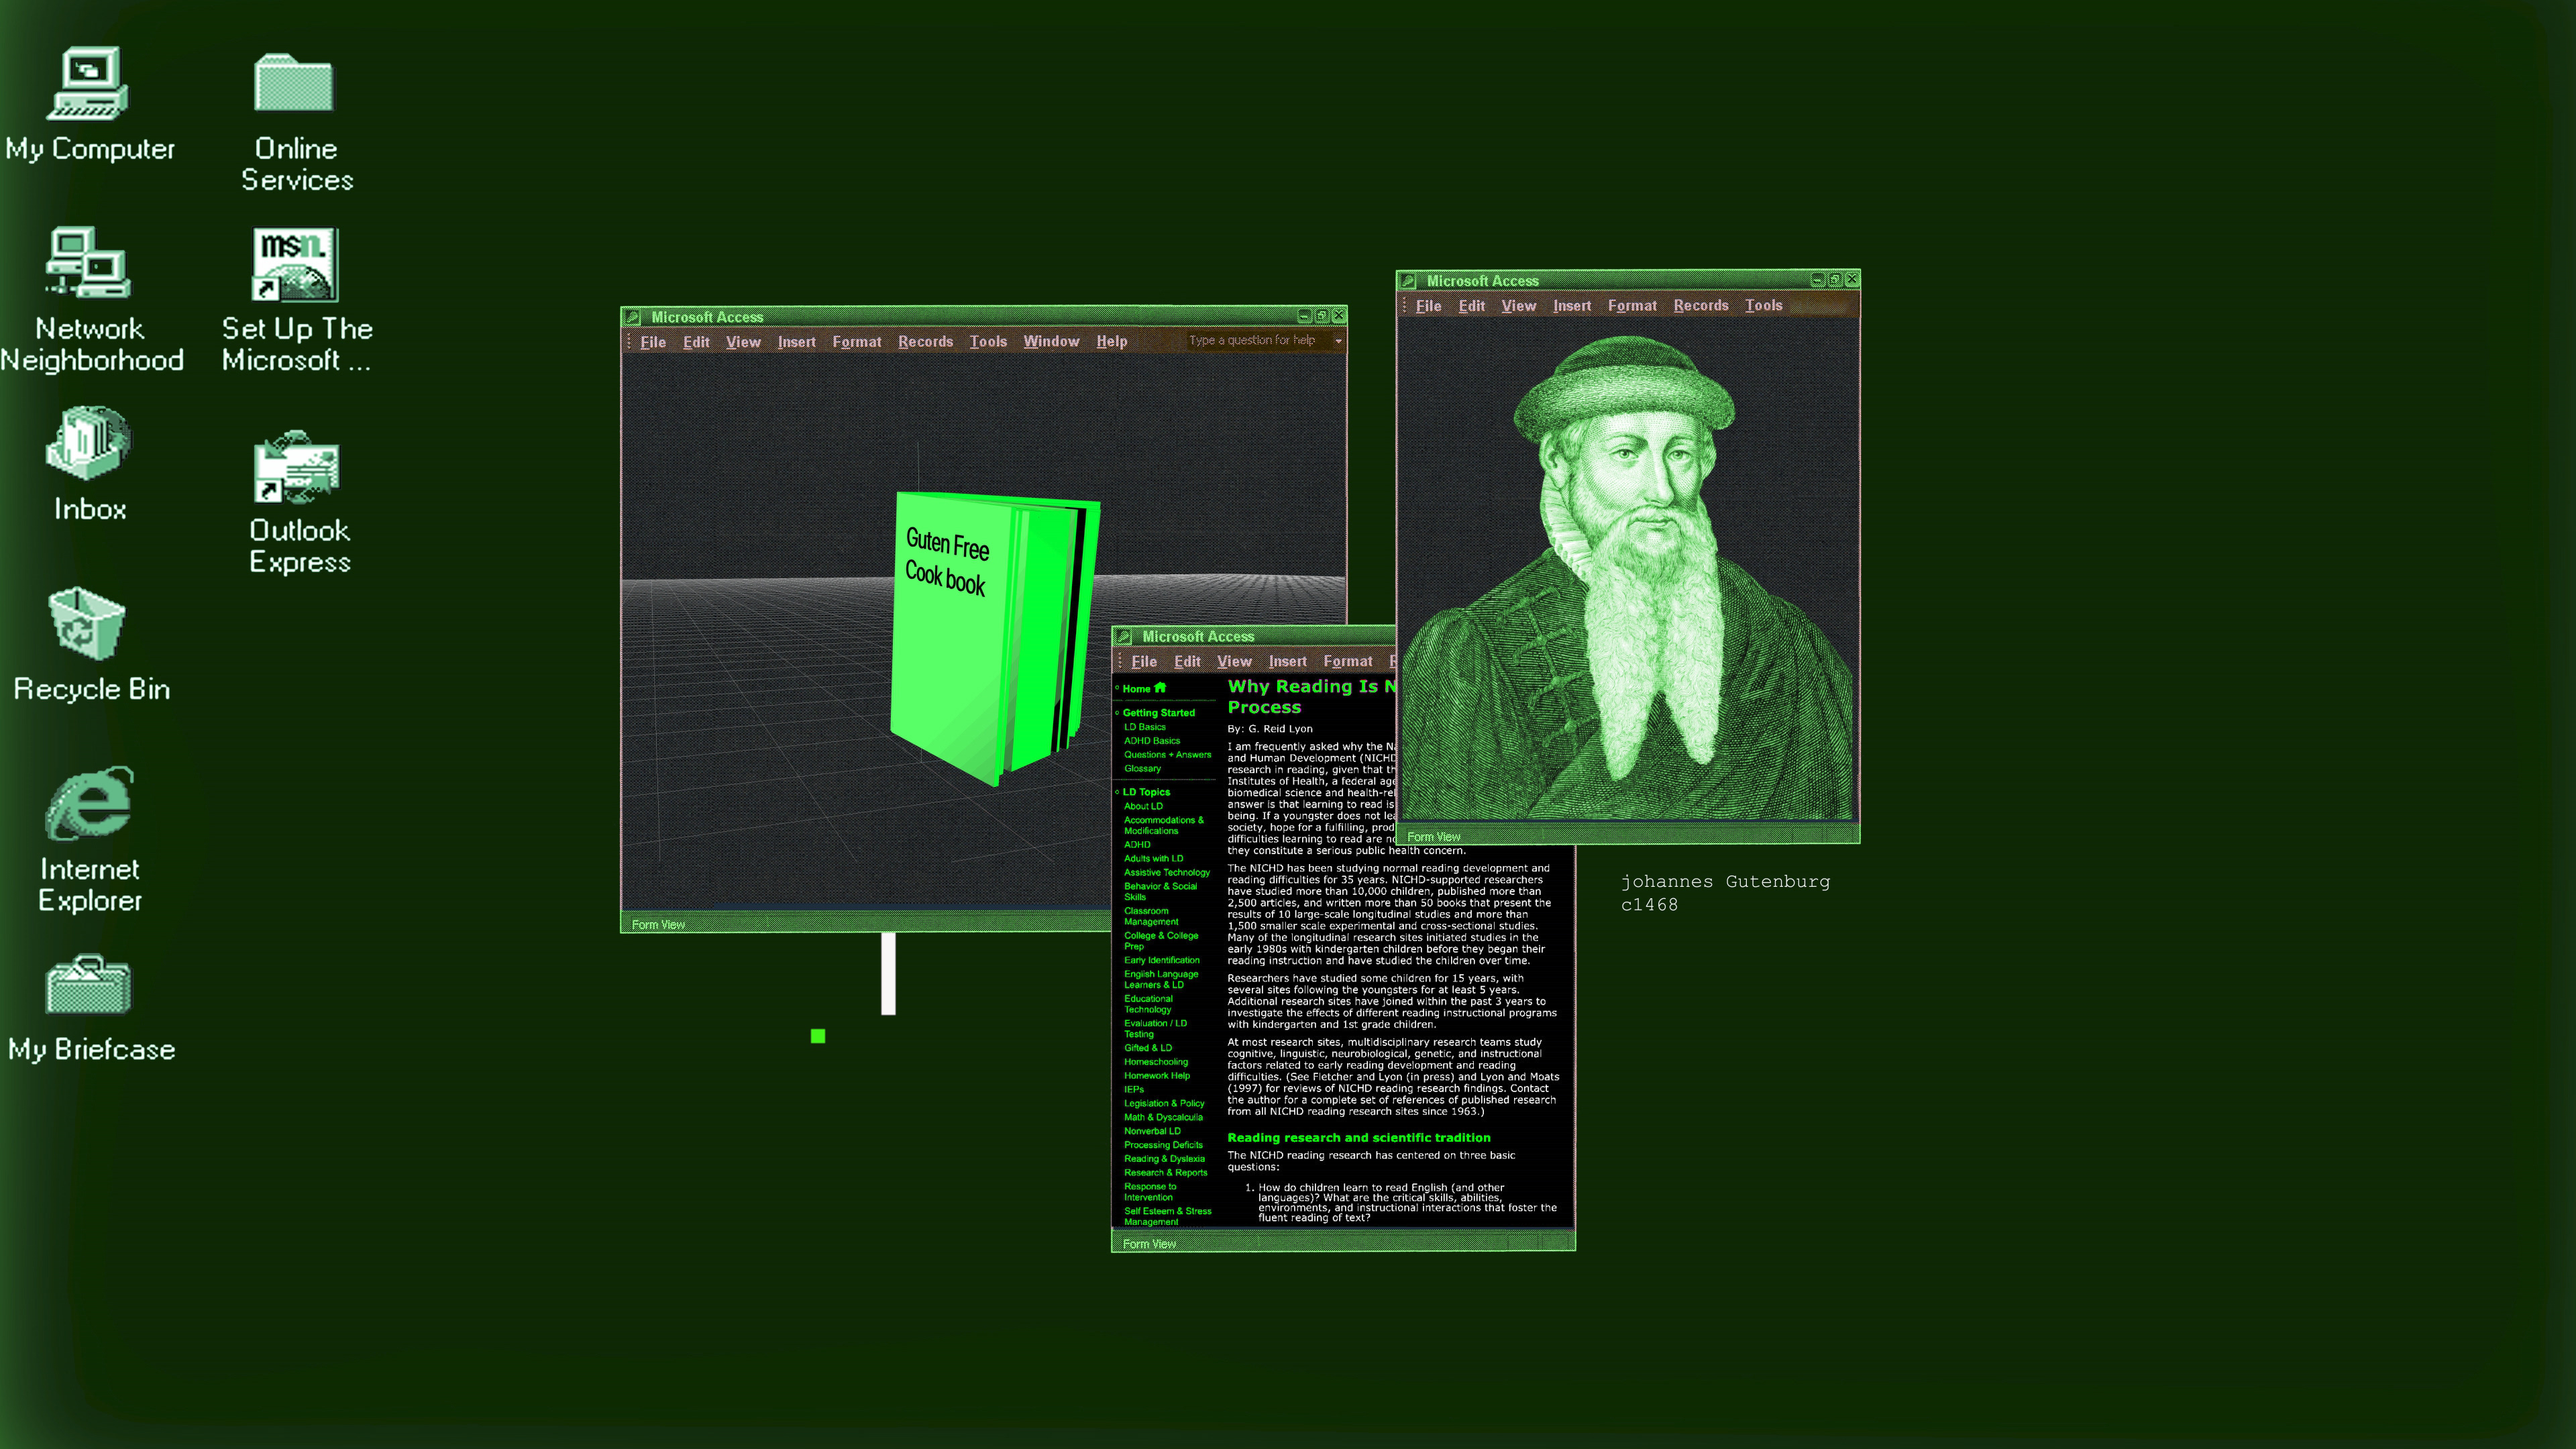Select the Recycle Bin icon

coord(87,623)
